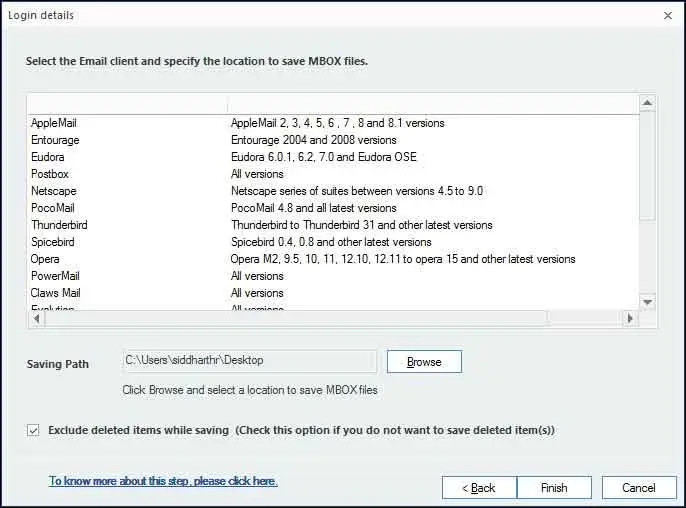The image size is (686, 508).
Task: Click the vertical scrollbar thumb
Action: 647,165
